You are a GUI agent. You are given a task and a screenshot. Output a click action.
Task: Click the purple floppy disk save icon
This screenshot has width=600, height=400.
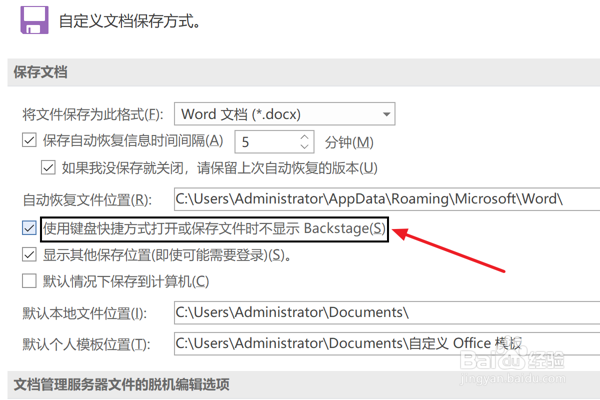click(34, 20)
